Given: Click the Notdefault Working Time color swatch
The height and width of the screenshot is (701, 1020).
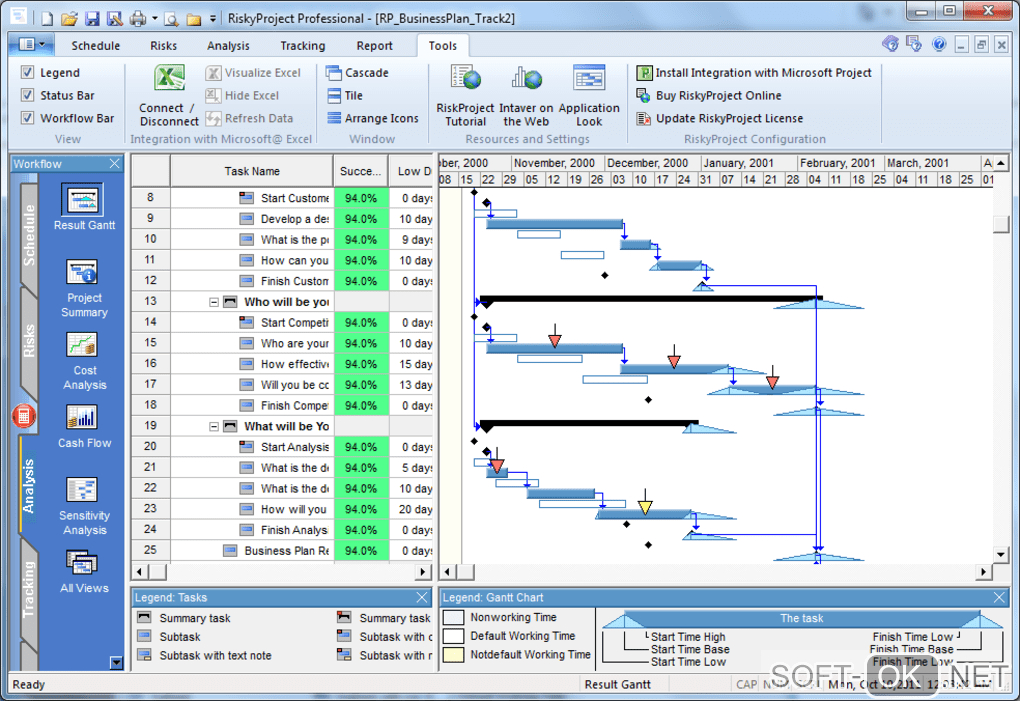Looking at the screenshot, I should 453,655.
